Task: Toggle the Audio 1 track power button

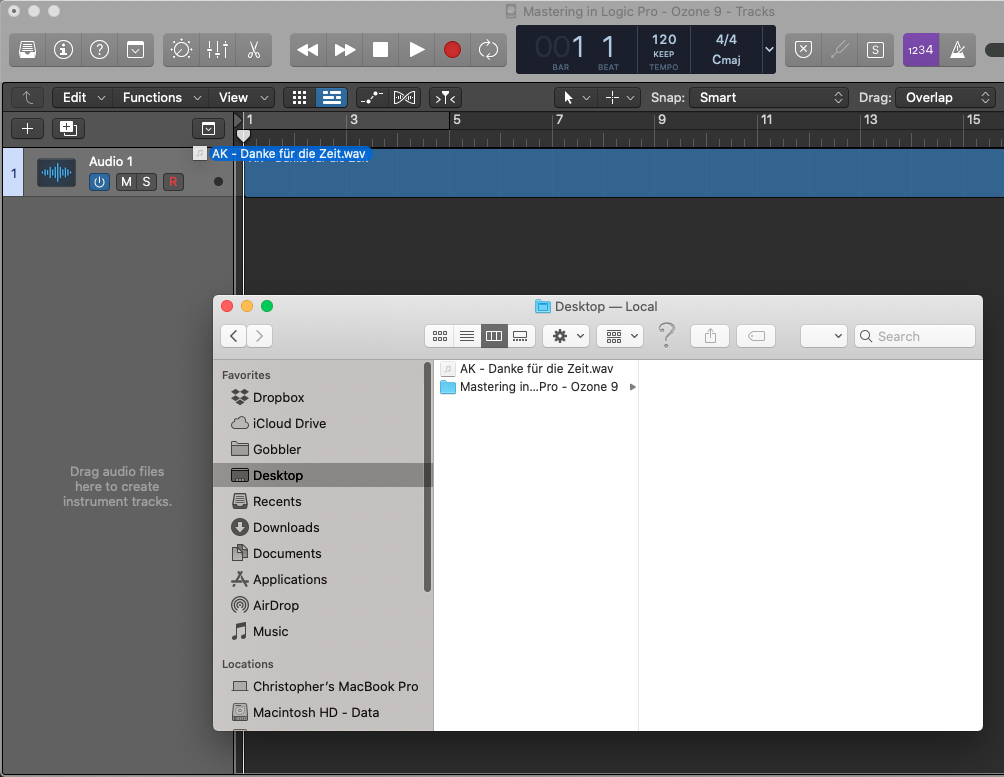Action: (x=99, y=182)
